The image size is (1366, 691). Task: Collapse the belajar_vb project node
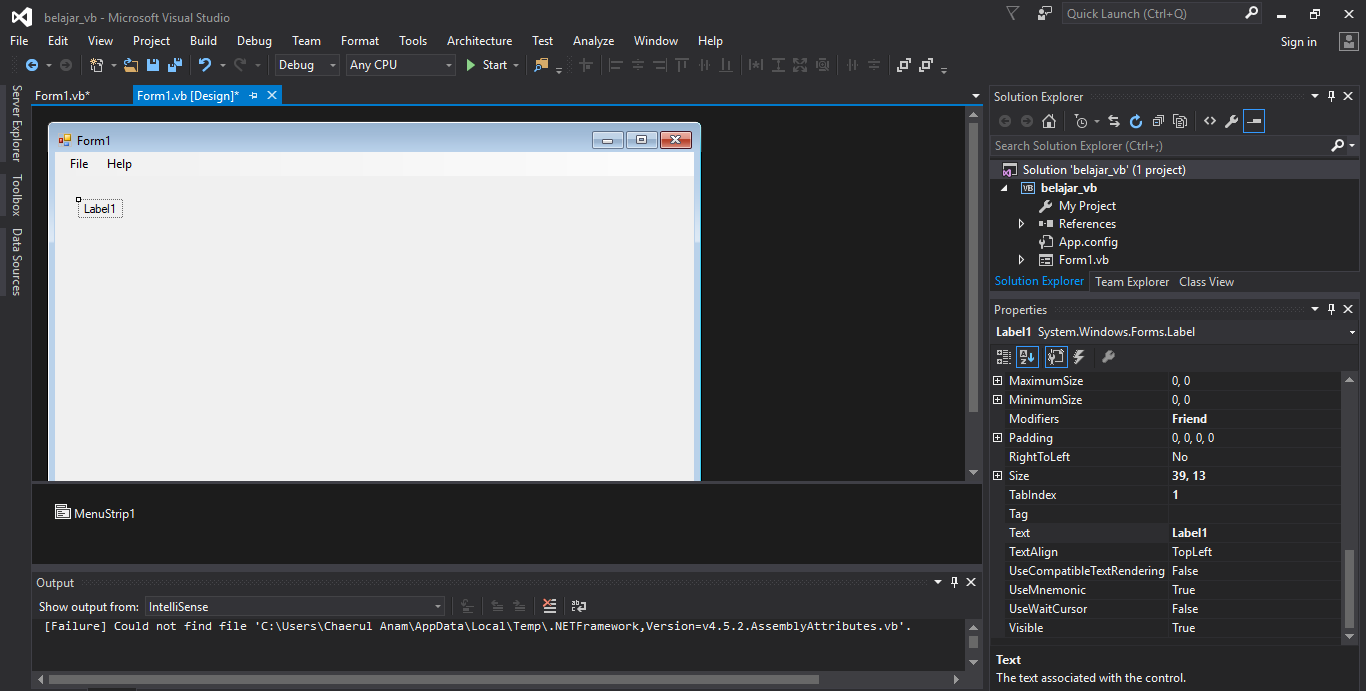pos(1004,188)
